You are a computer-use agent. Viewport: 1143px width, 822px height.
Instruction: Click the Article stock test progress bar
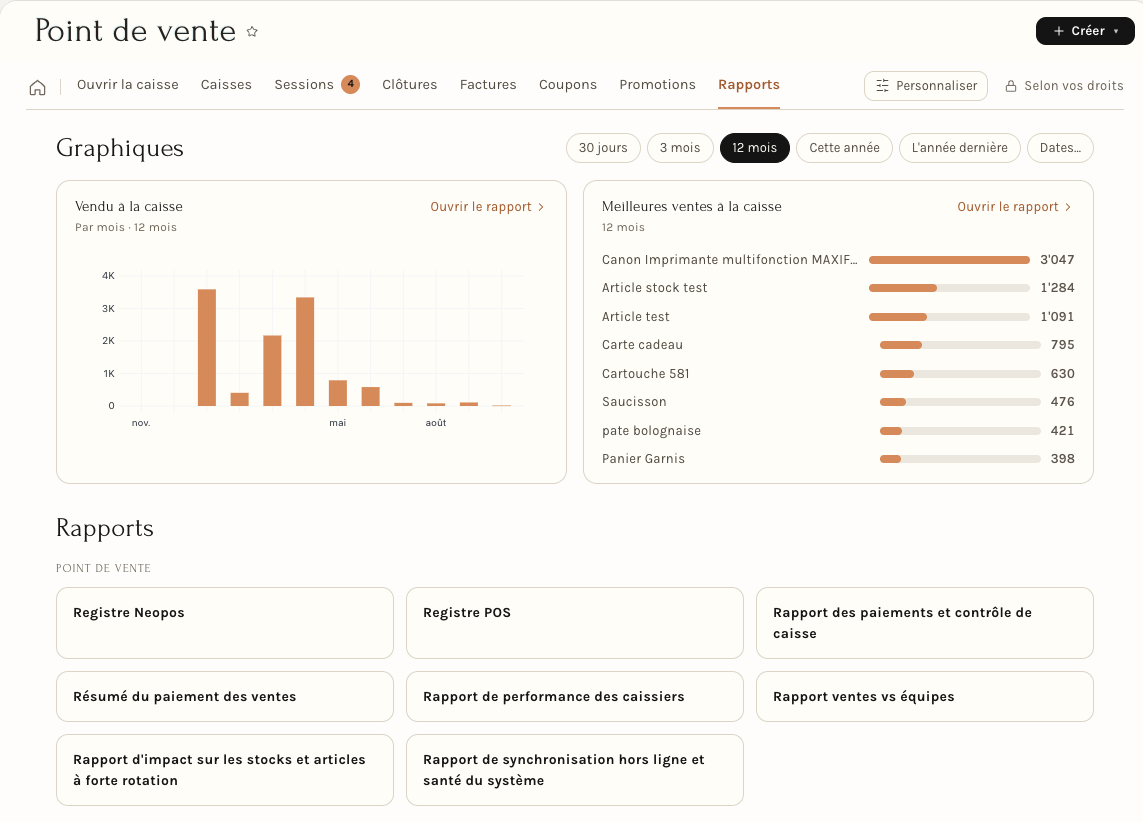[x=949, y=288]
